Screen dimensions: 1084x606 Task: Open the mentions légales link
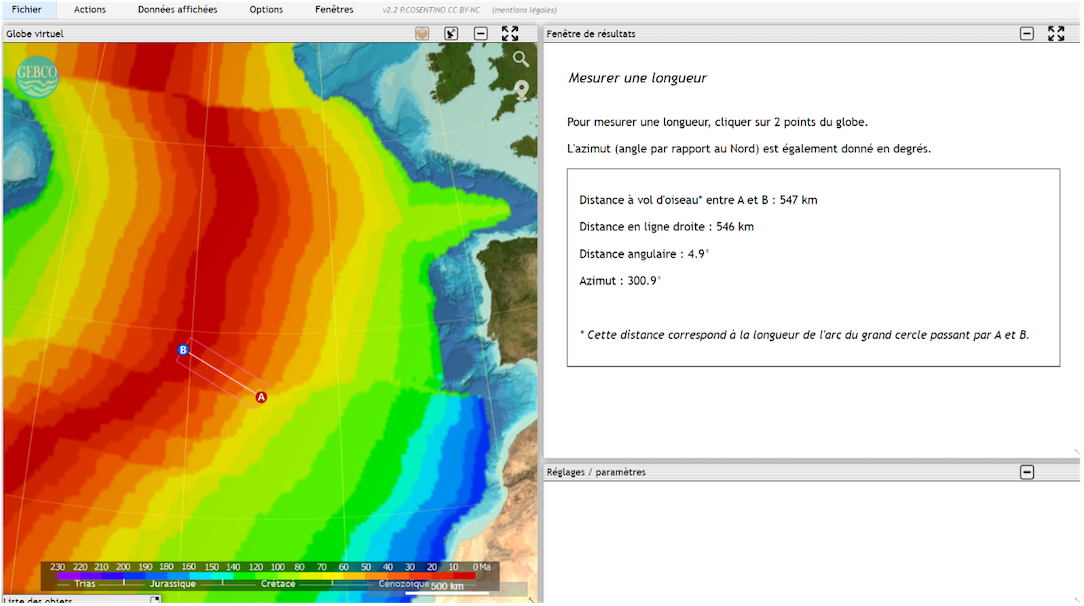525,10
